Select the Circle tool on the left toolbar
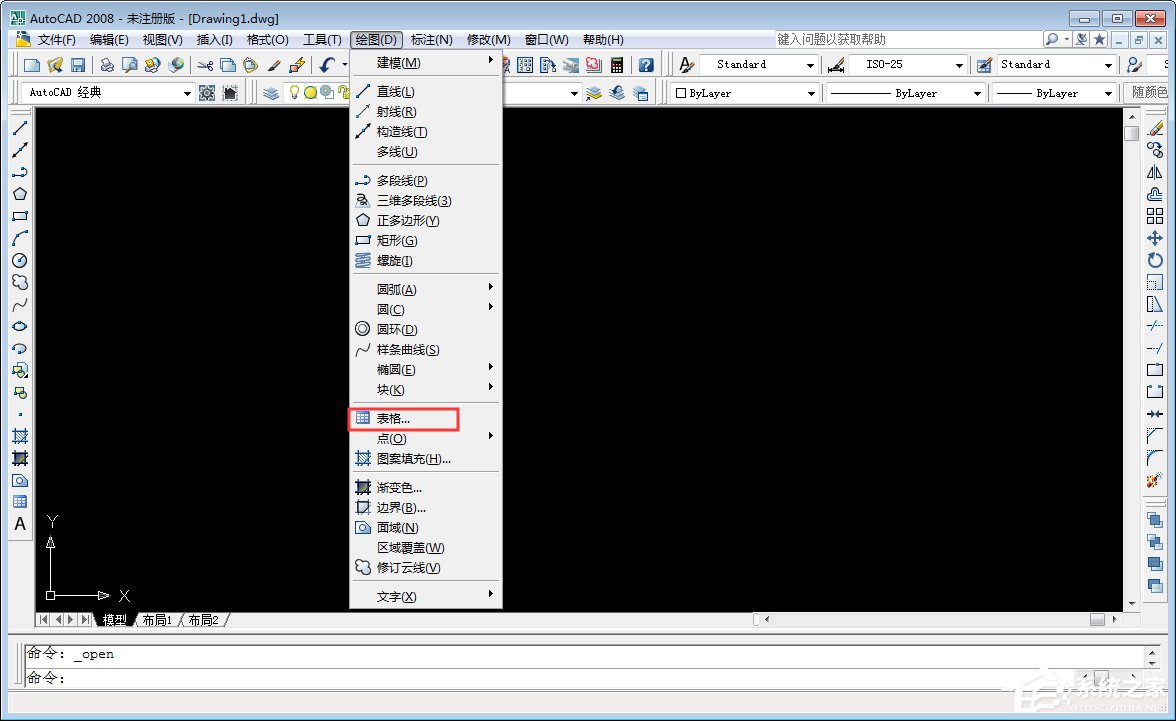 click(20, 260)
